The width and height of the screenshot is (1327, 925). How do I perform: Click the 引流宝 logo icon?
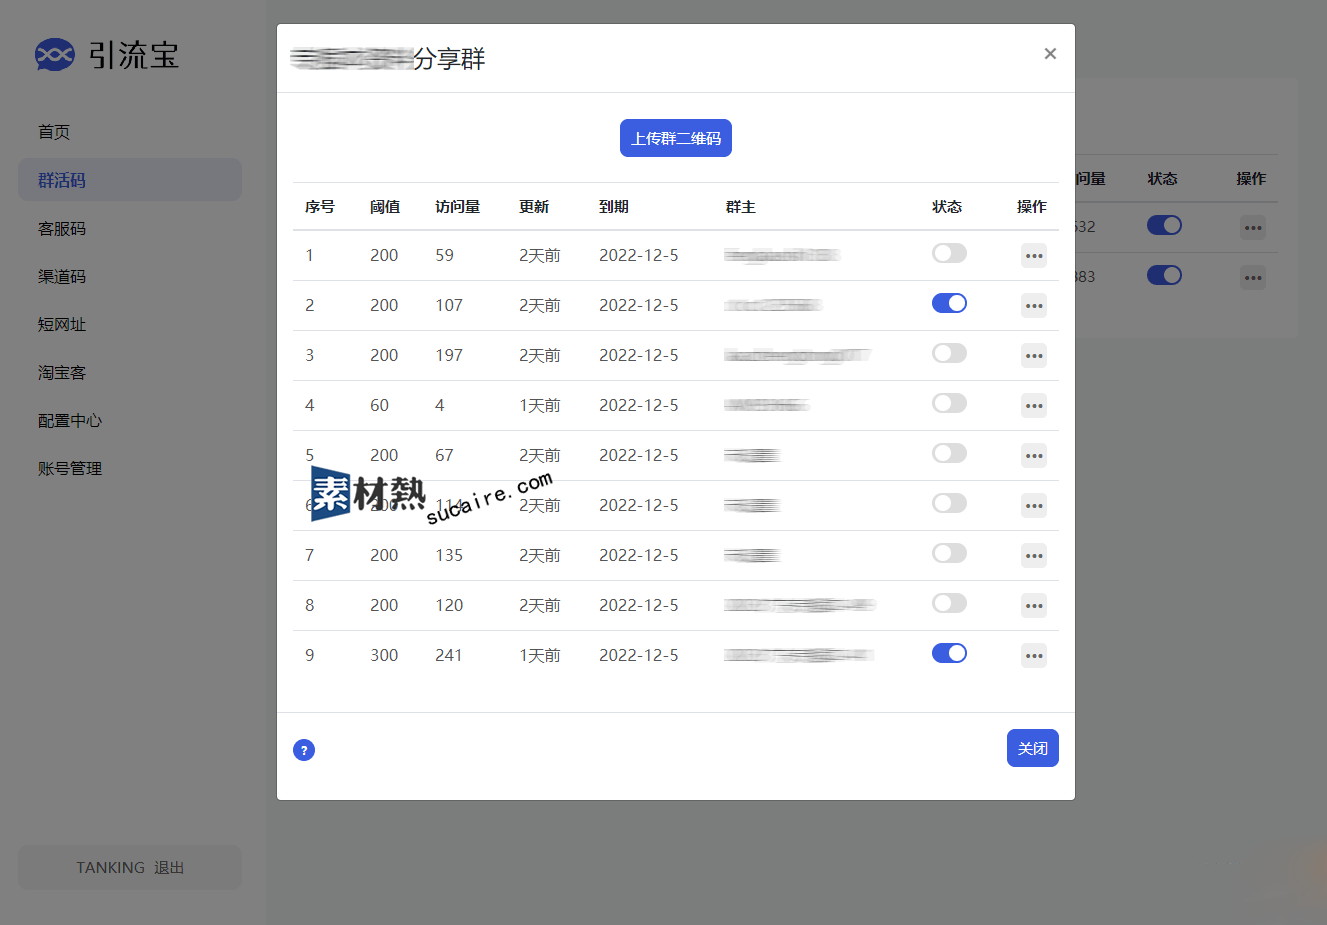(55, 55)
